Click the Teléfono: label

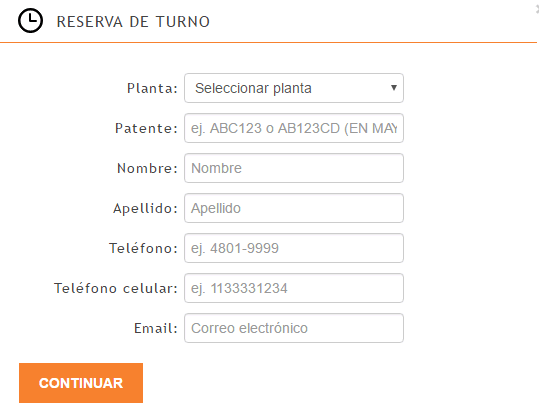(143, 248)
